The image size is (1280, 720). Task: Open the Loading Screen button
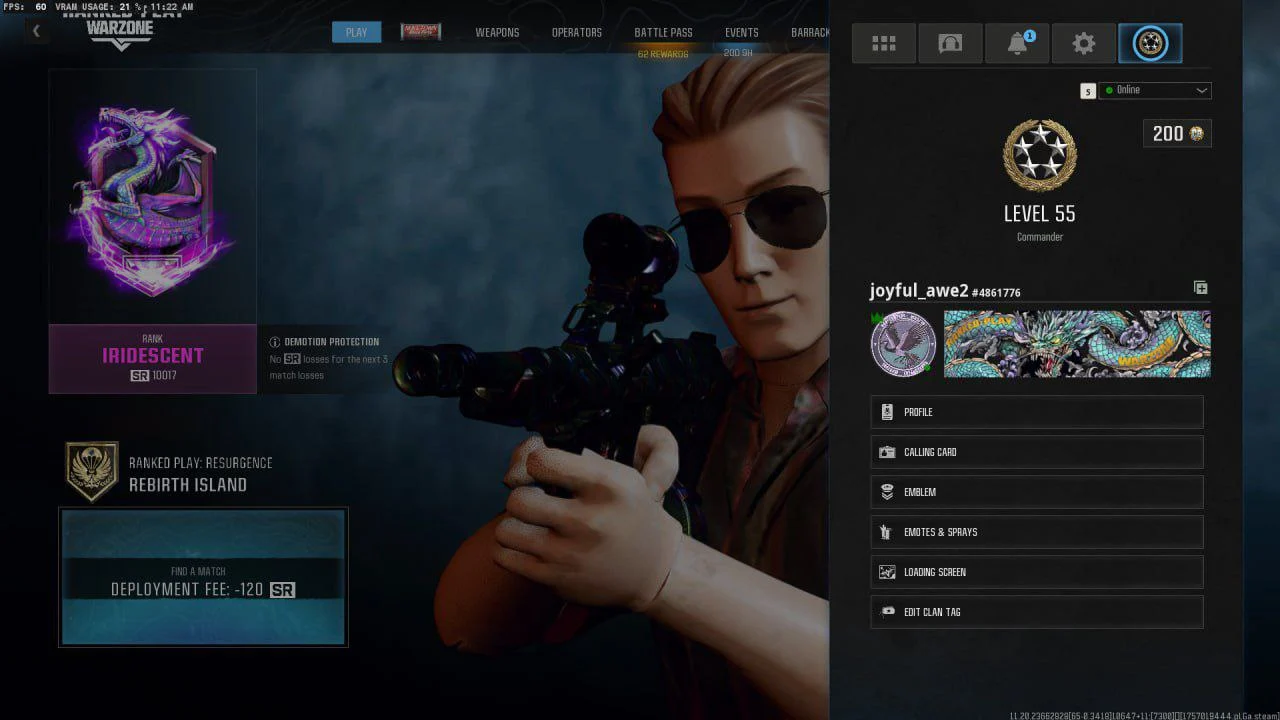[1037, 572]
